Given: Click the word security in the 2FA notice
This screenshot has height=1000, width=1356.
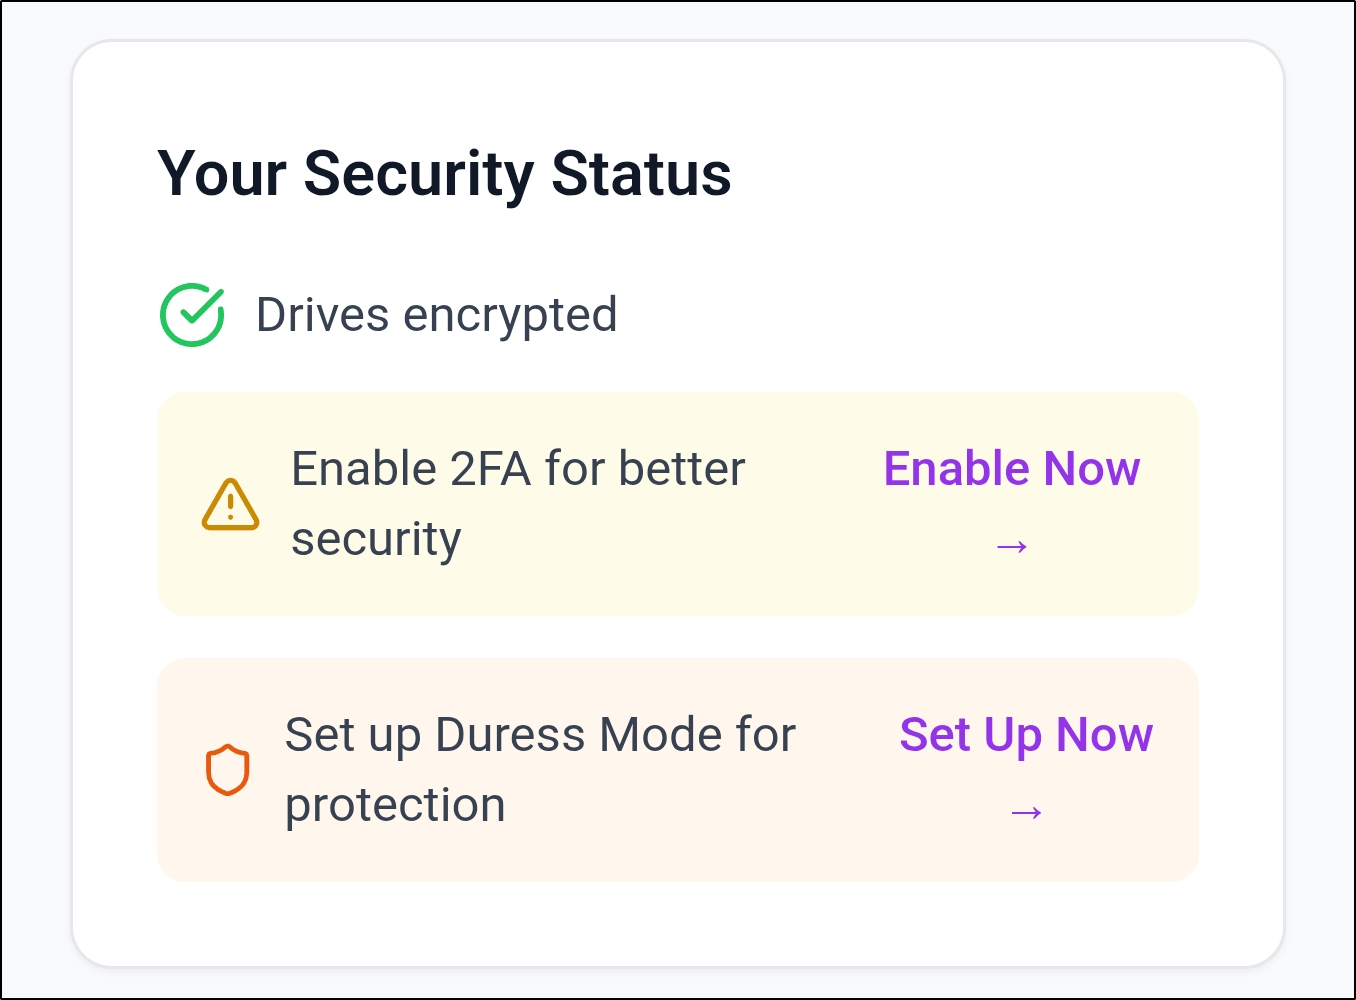Looking at the screenshot, I should coord(376,540).
